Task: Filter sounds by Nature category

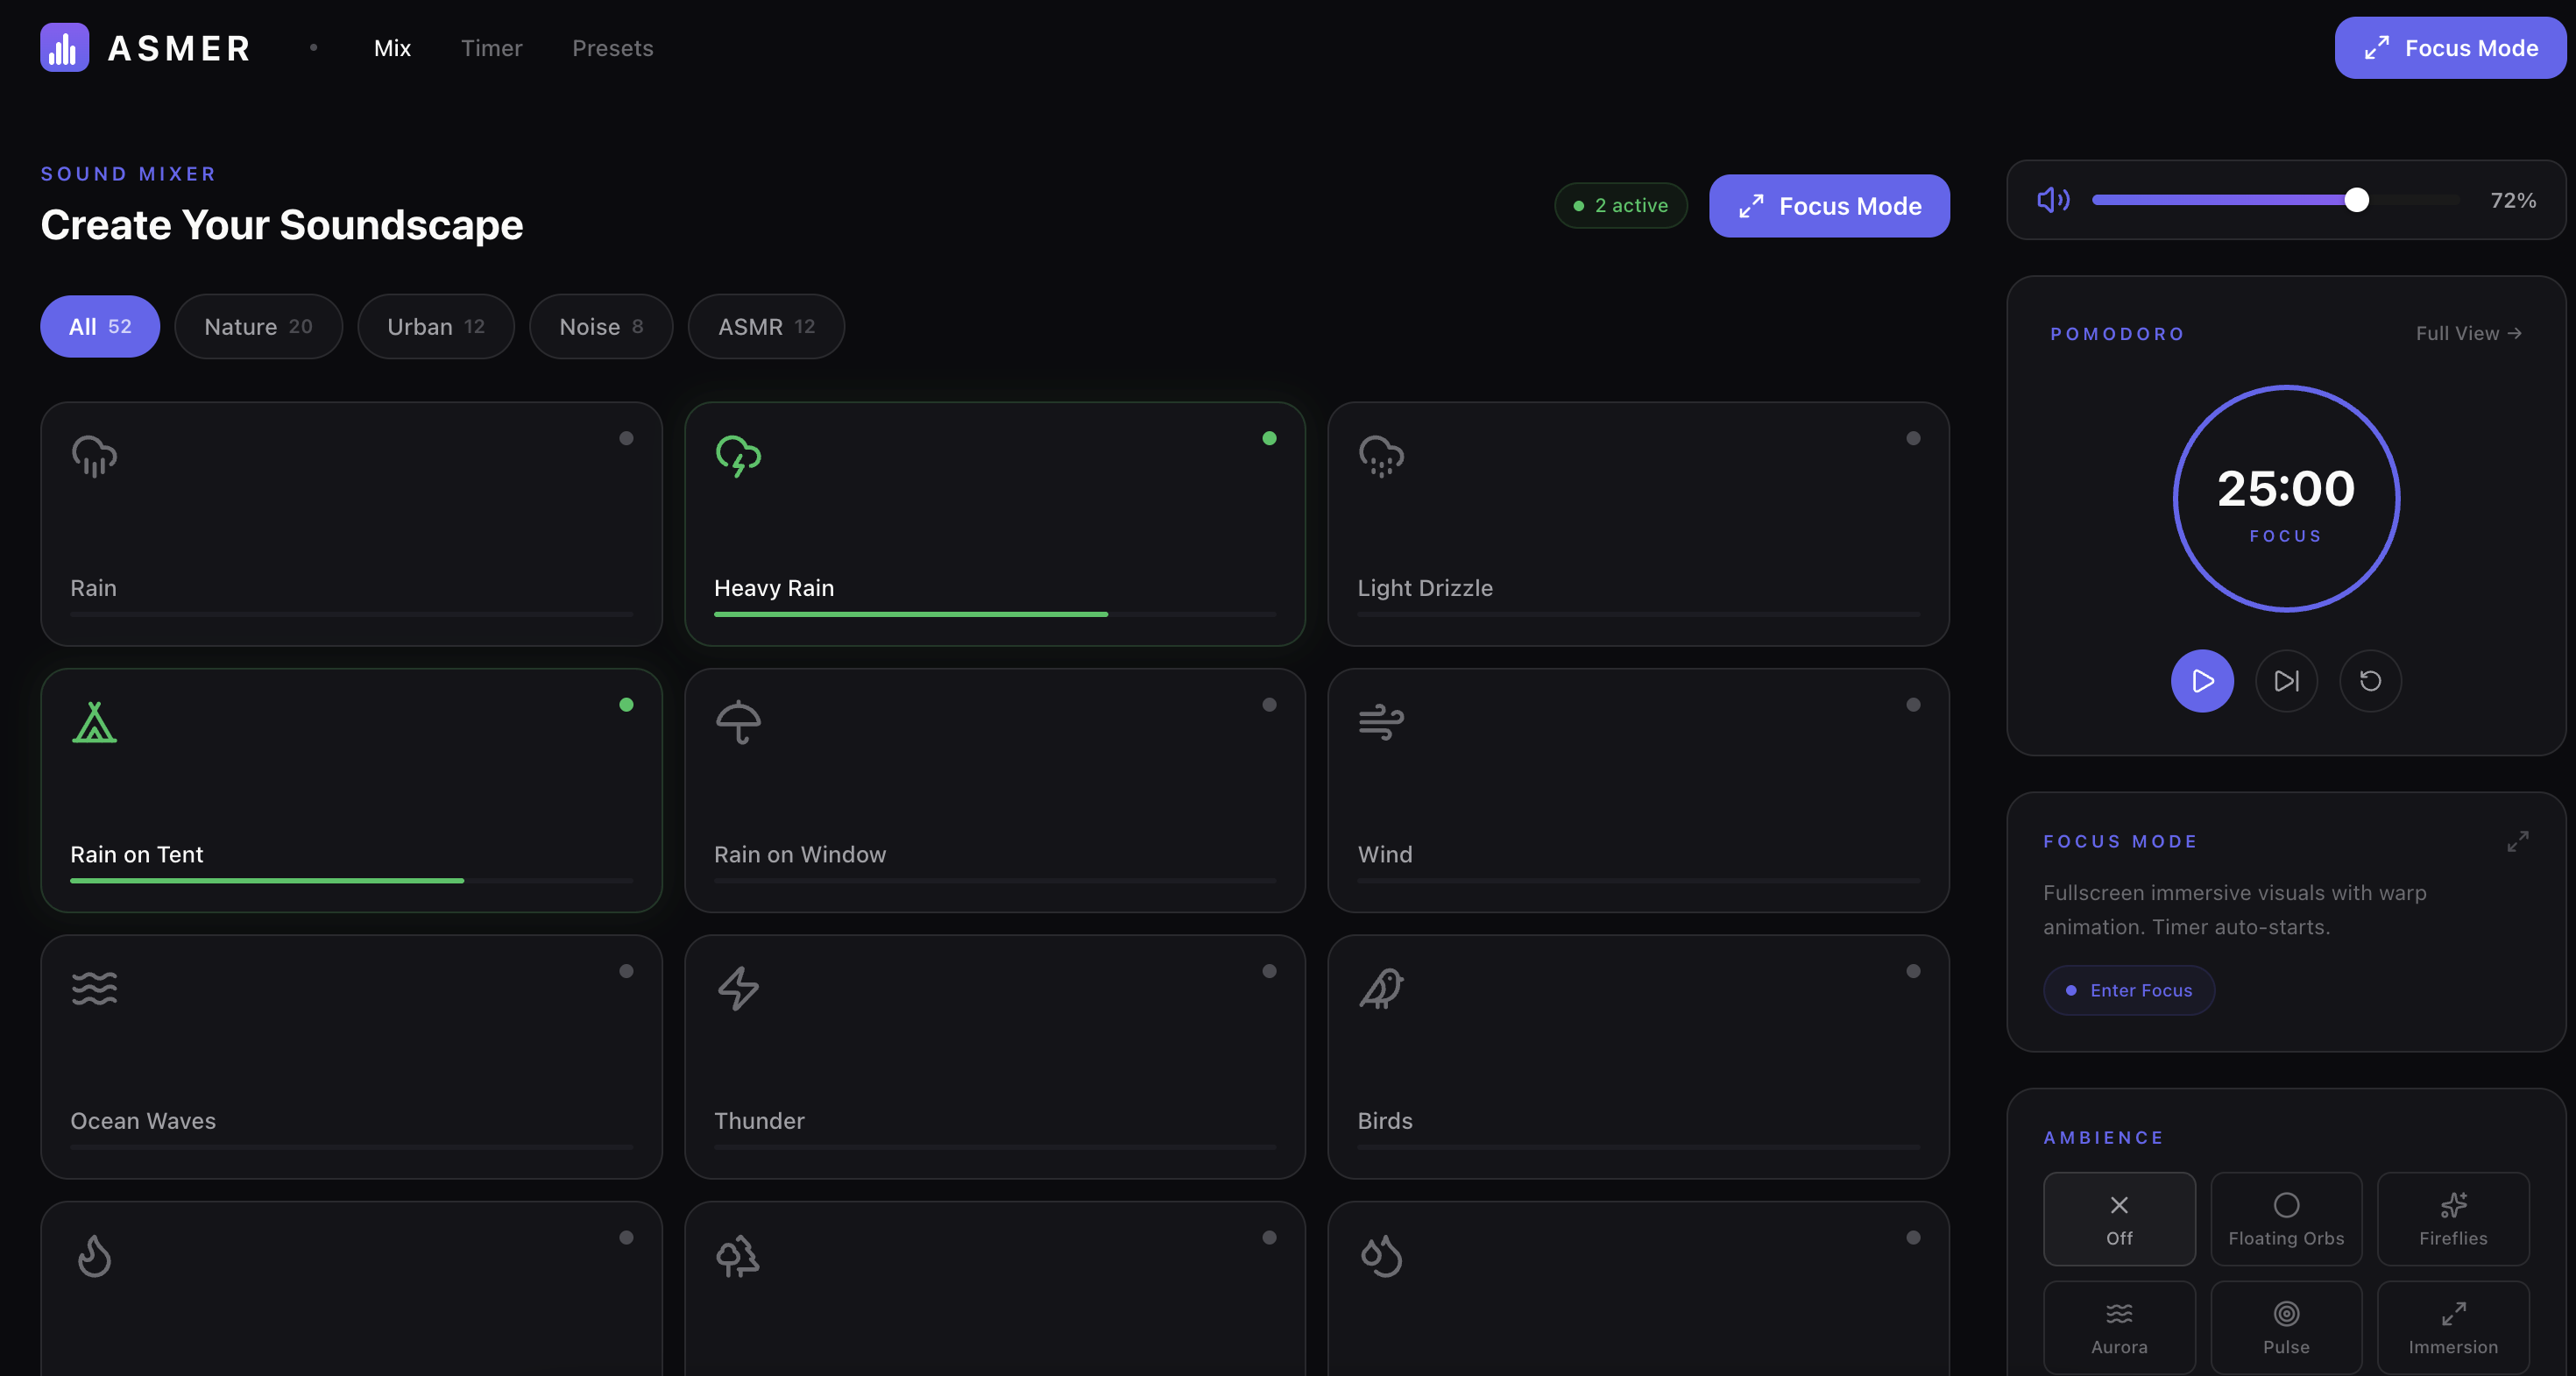Action: click(x=258, y=326)
